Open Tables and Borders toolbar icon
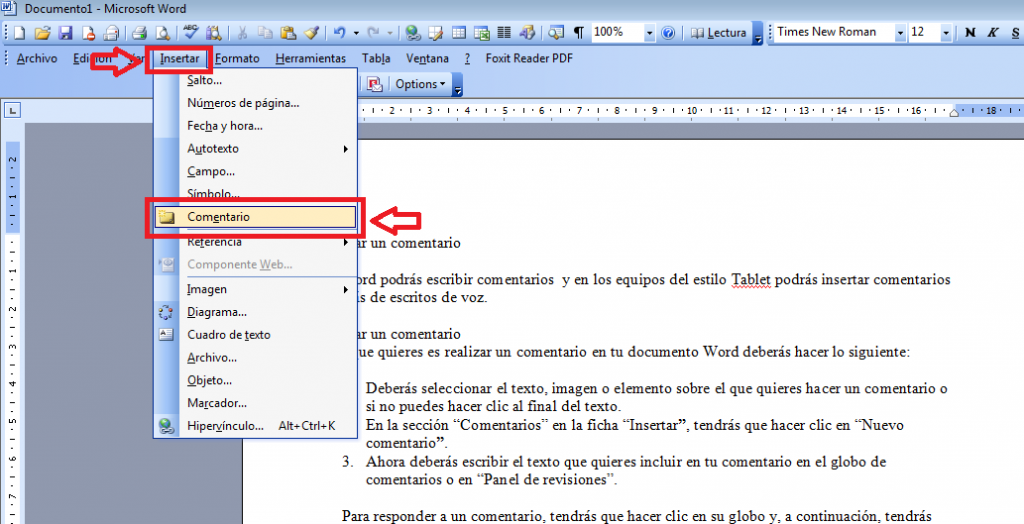This screenshot has height=524, width=1024. [436, 32]
